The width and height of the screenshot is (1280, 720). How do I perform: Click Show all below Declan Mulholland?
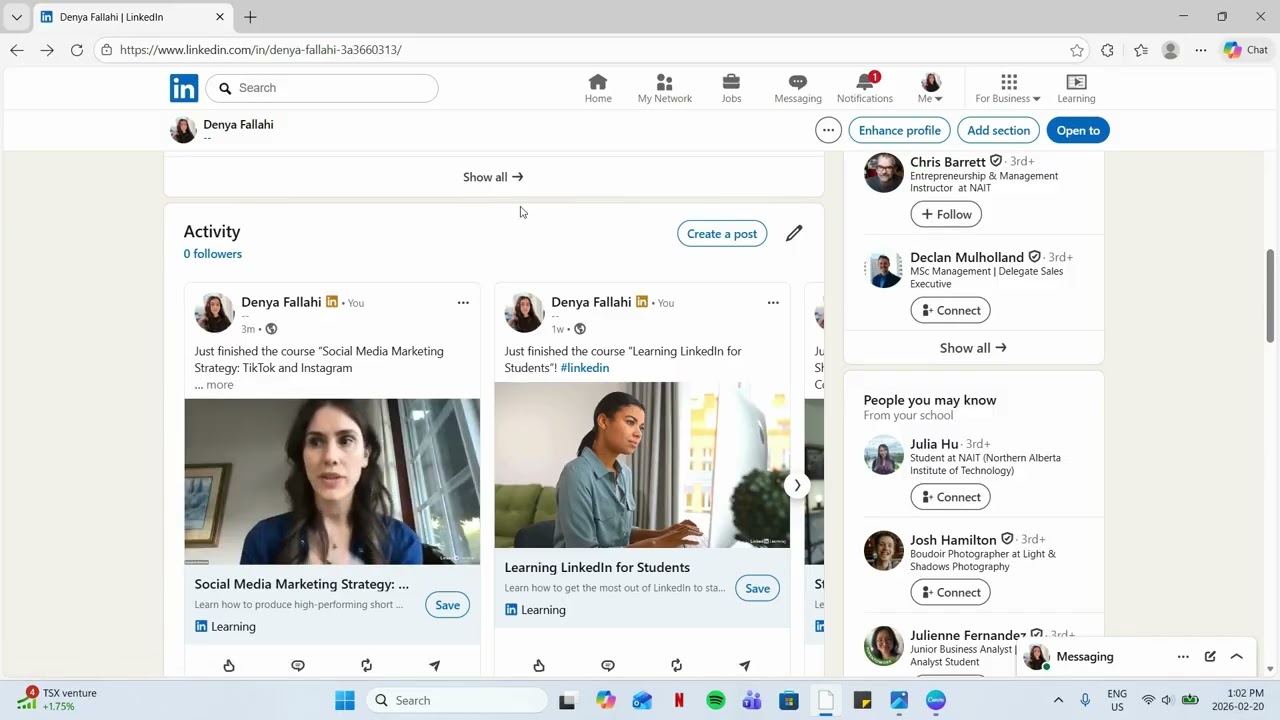click(x=973, y=348)
